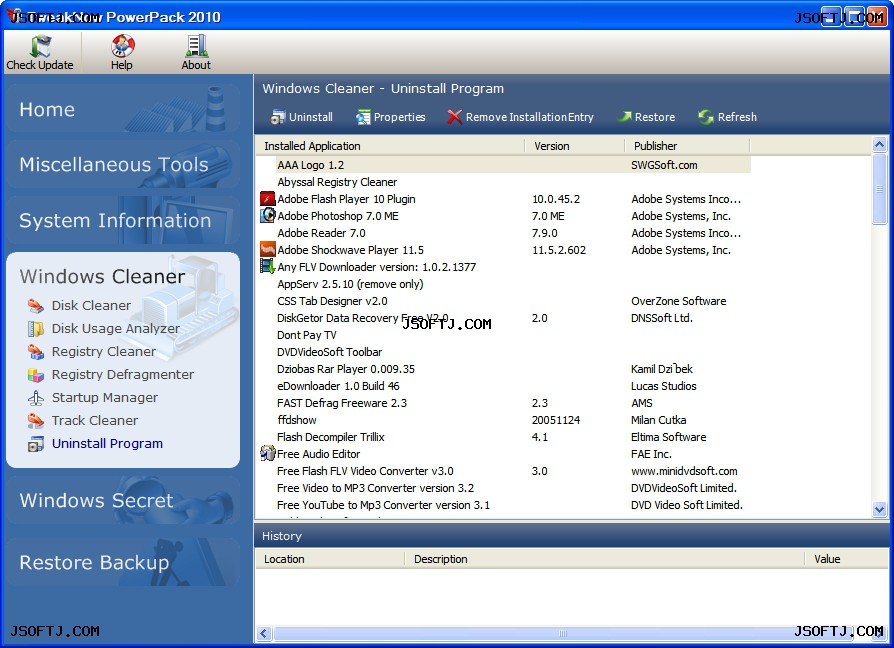Select Free YouTube to Mp3 Converter entry
Image resolution: width=894 pixels, height=648 pixels.
(x=384, y=505)
